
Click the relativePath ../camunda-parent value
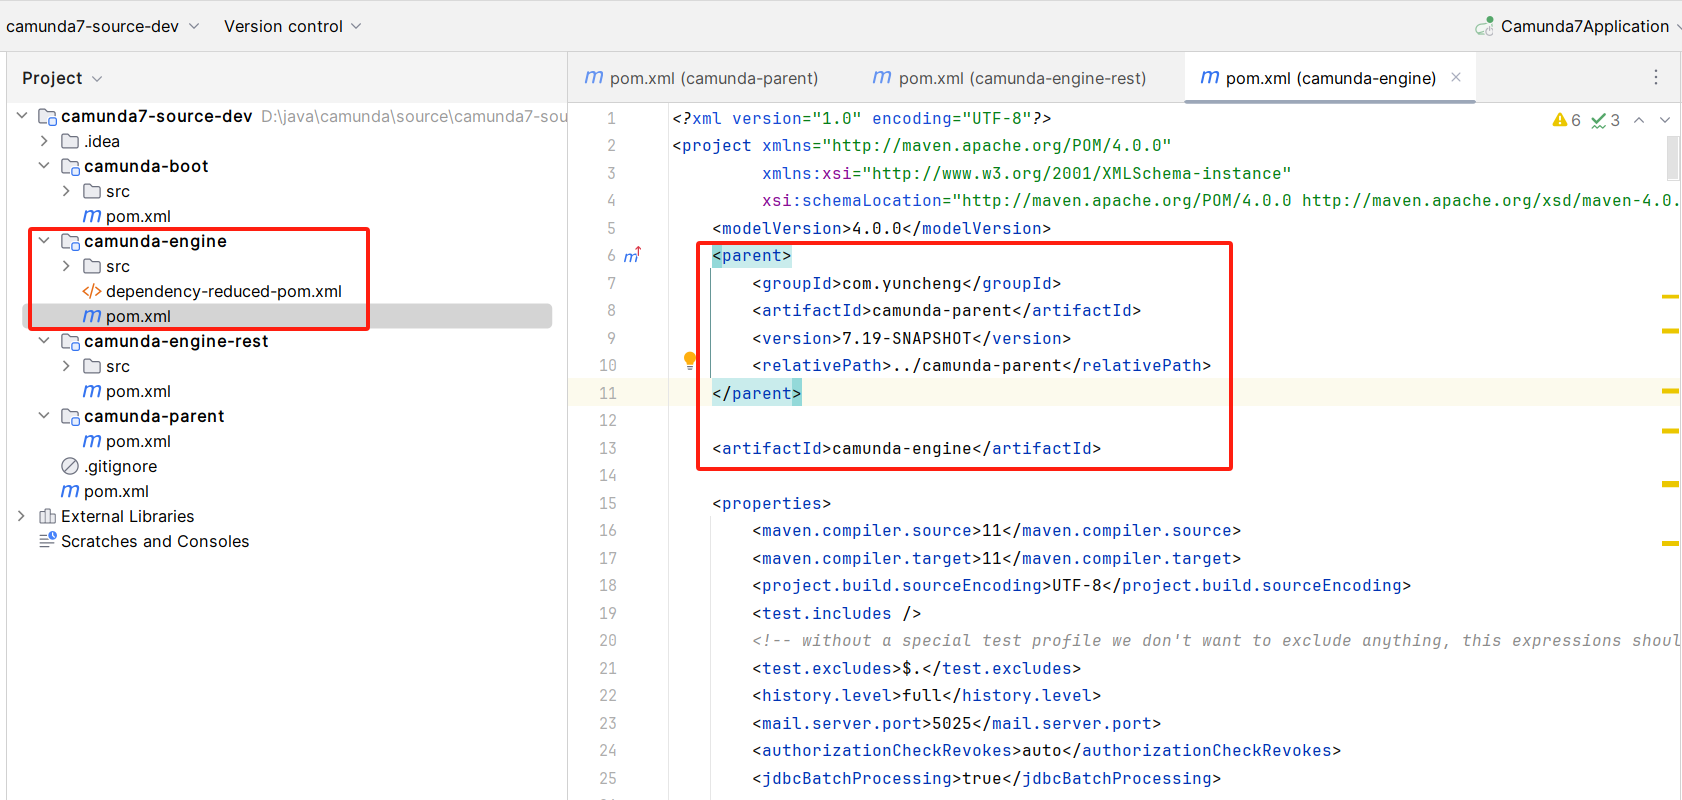tap(981, 366)
